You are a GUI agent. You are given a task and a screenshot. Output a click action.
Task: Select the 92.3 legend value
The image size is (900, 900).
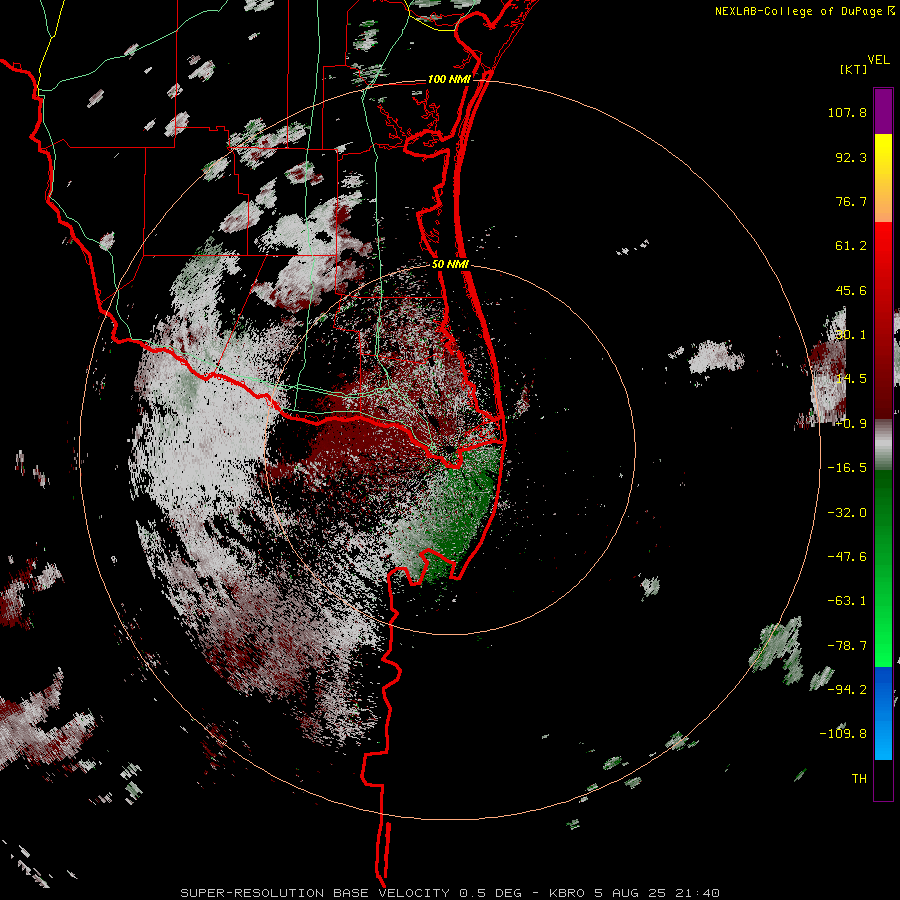[x=851, y=157]
